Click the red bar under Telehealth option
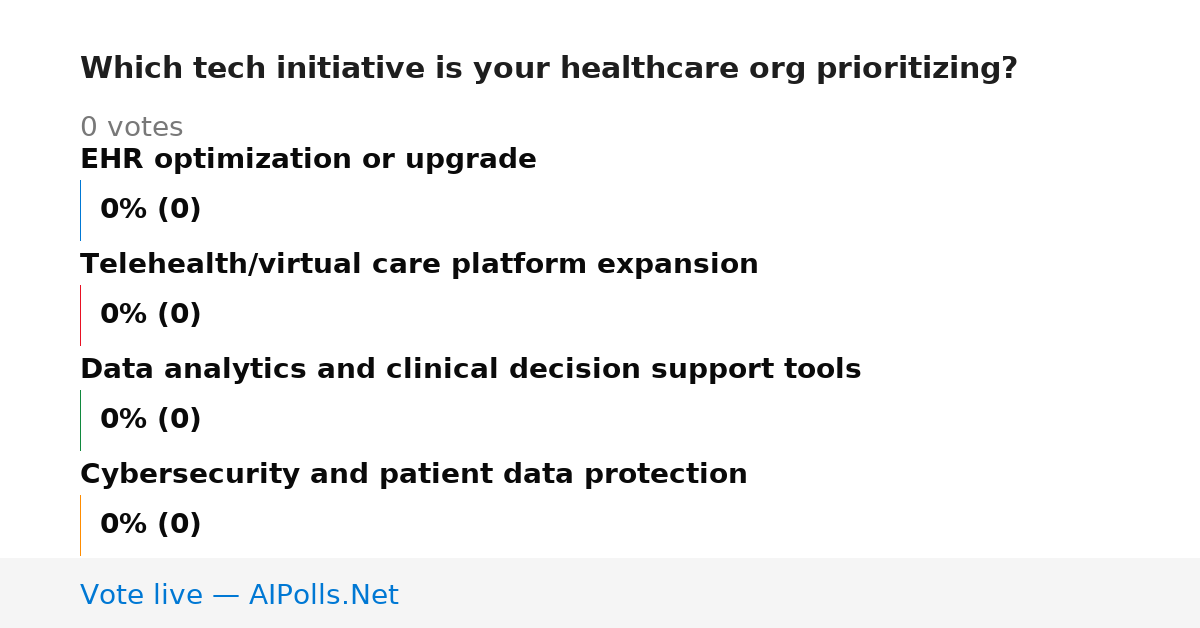 [80, 315]
